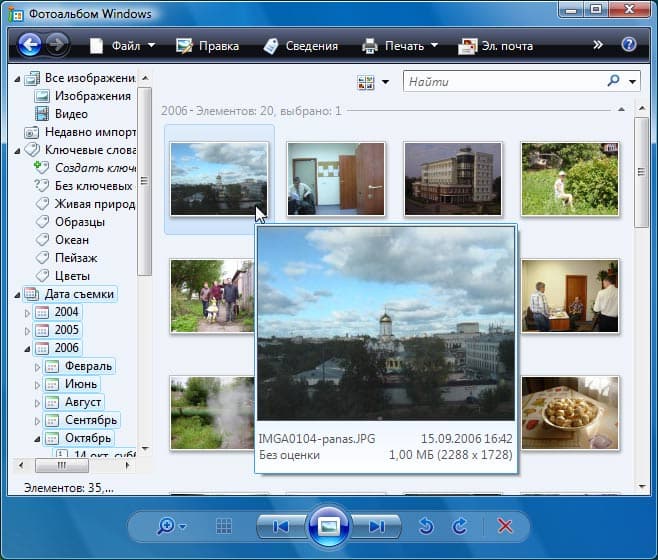The height and width of the screenshot is (560, 658).
Task: Click the navigation pane horizontal scrollbar thumb
Action: (x=62, y=465)
